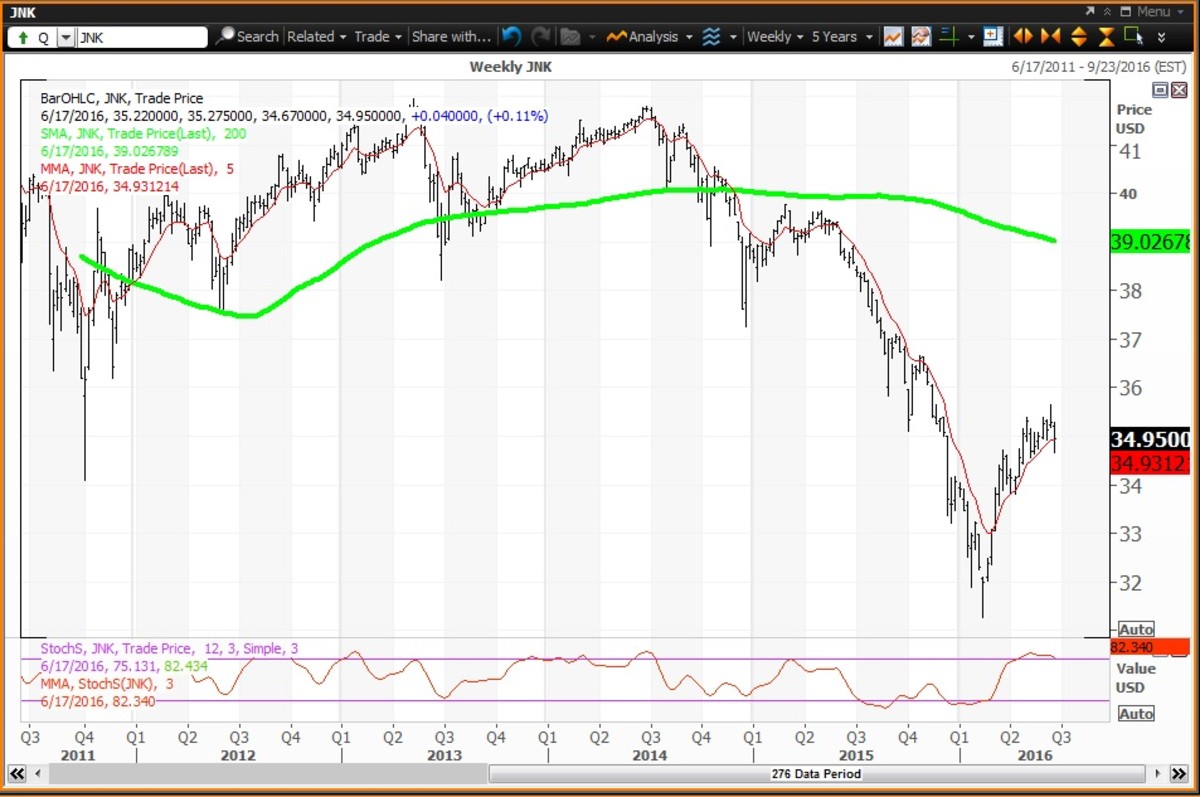Screen dimensions: 1200x797
Task: Click the Price USD axis label
Action: [1134, 119]
